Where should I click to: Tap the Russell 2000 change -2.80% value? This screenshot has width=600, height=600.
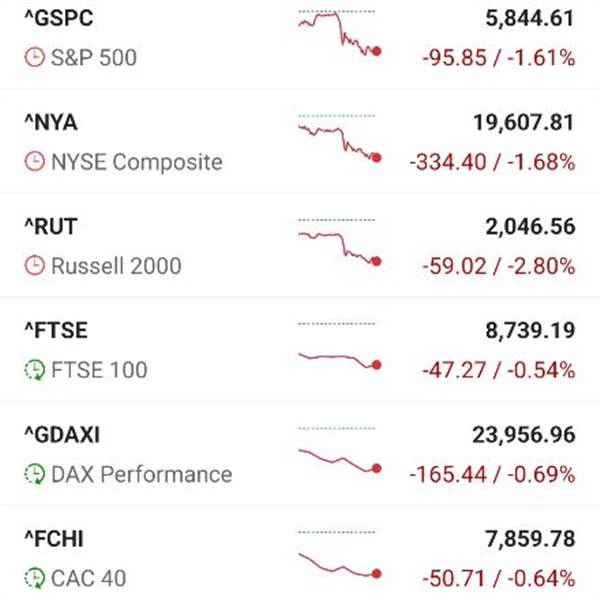point(541,266)
